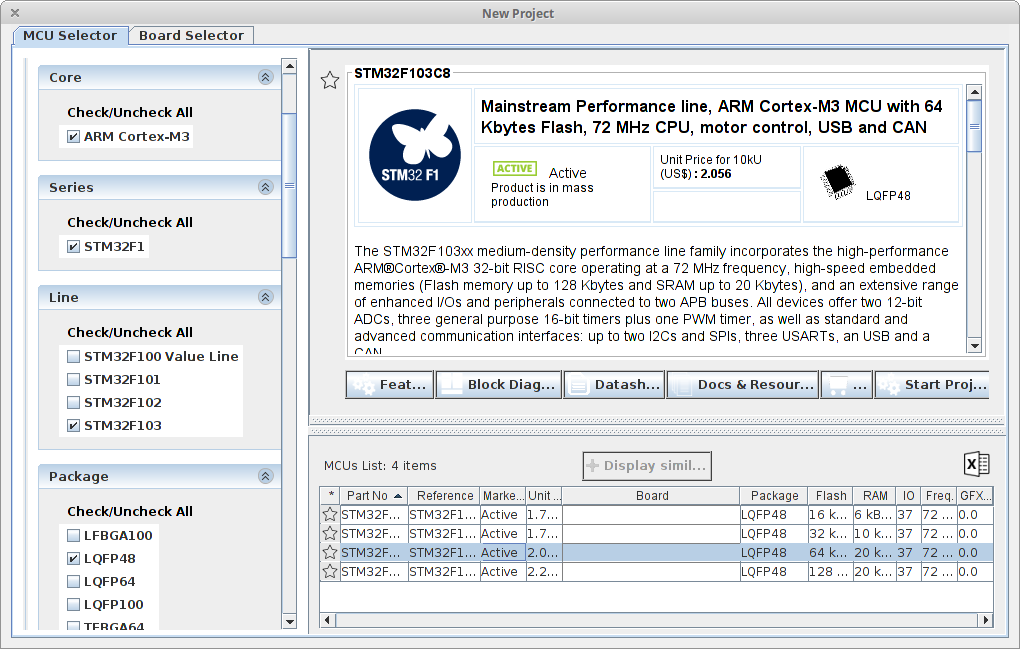Click the Start Project button
Viewport: 1020px width, 649px height.
[932, 384]
